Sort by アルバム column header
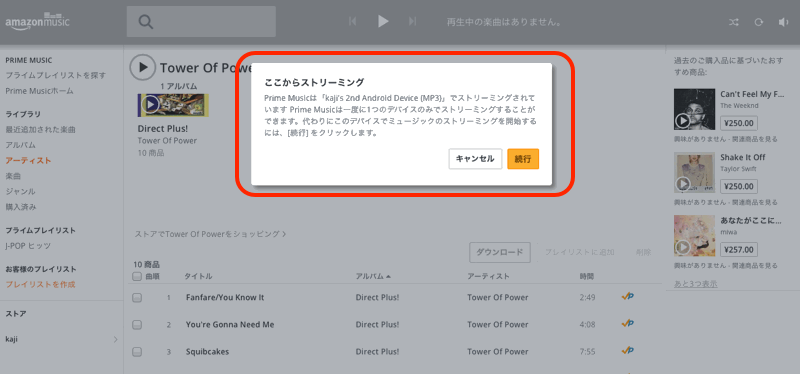 click(x=373, y=277)
